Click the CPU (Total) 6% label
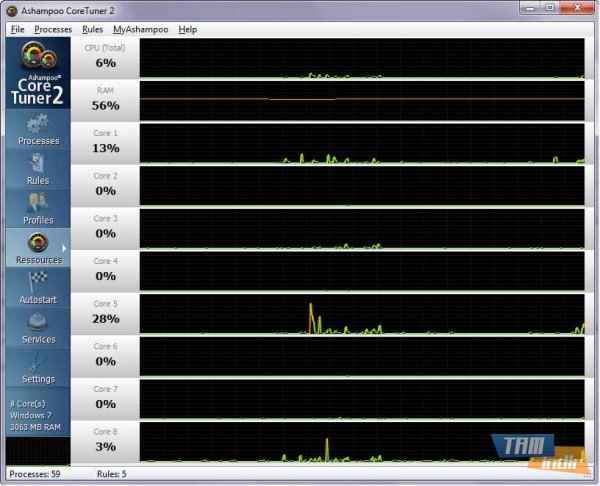Viewport: 600px width, 486px height. [x=105, y=58]
